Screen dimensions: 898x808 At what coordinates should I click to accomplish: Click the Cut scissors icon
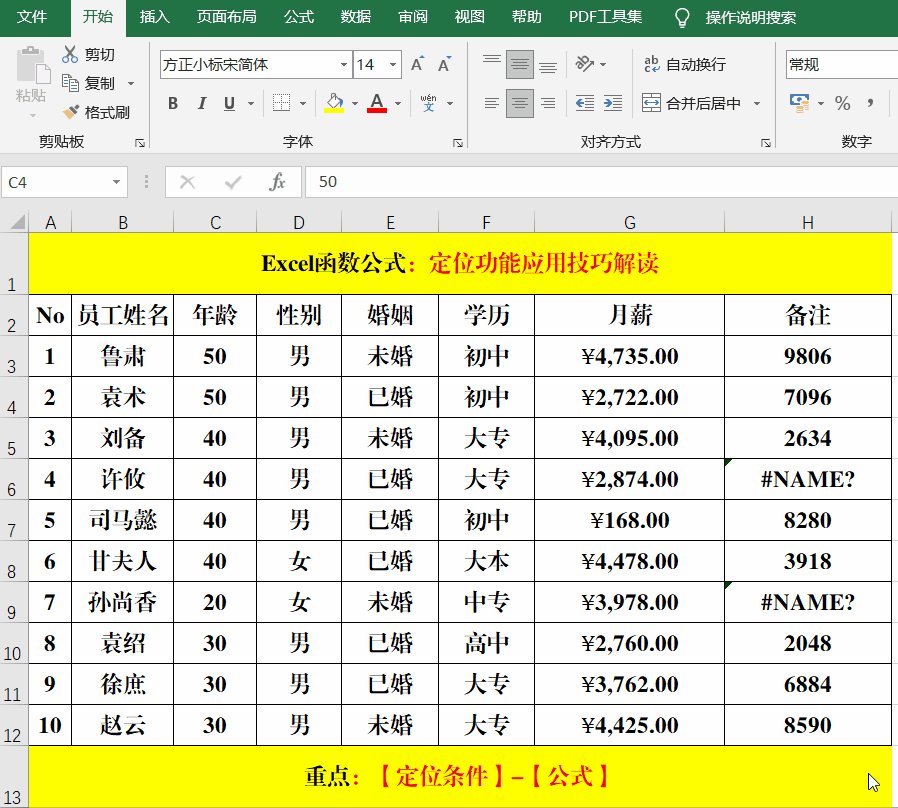70,54
